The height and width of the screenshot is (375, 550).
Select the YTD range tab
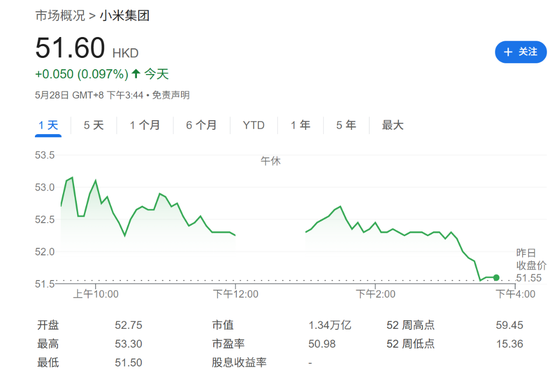(254, 125)
